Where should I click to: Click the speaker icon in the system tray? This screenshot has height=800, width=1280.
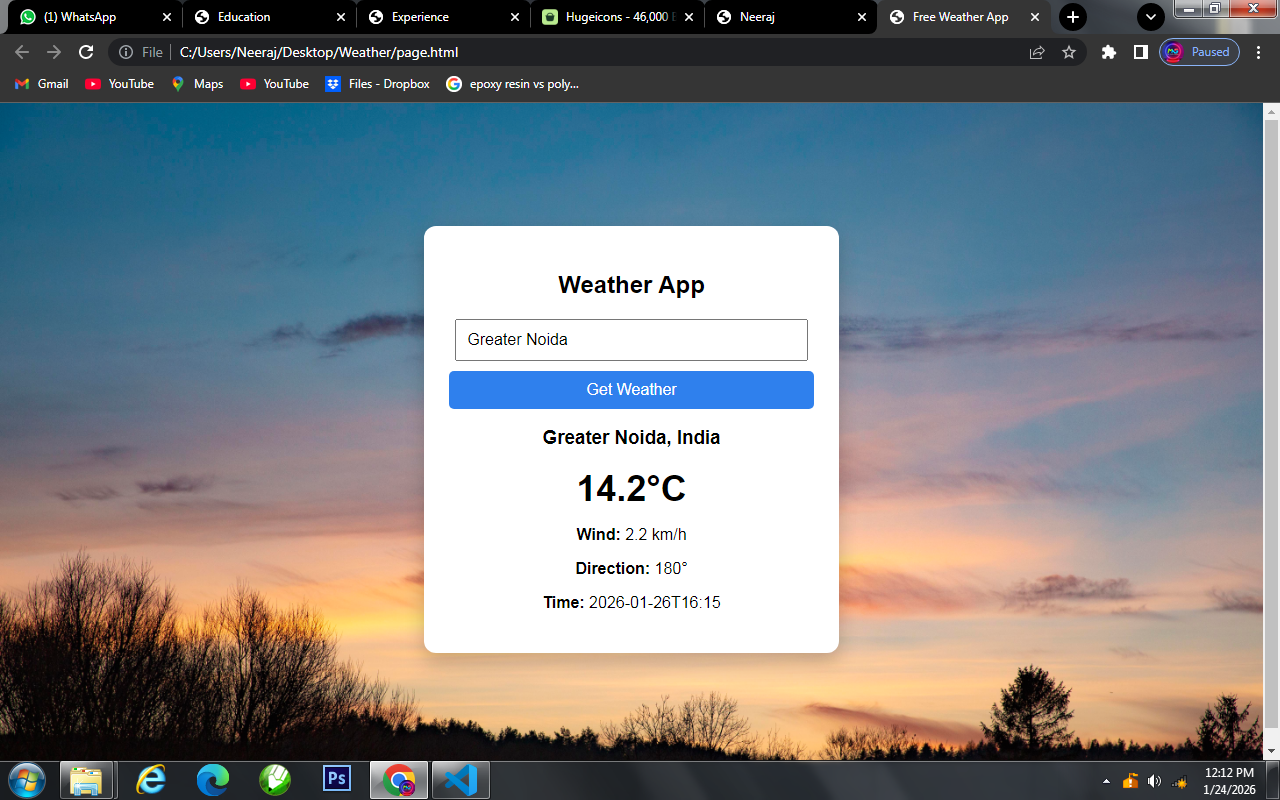pyautogui.click(x=1155, y=780)
